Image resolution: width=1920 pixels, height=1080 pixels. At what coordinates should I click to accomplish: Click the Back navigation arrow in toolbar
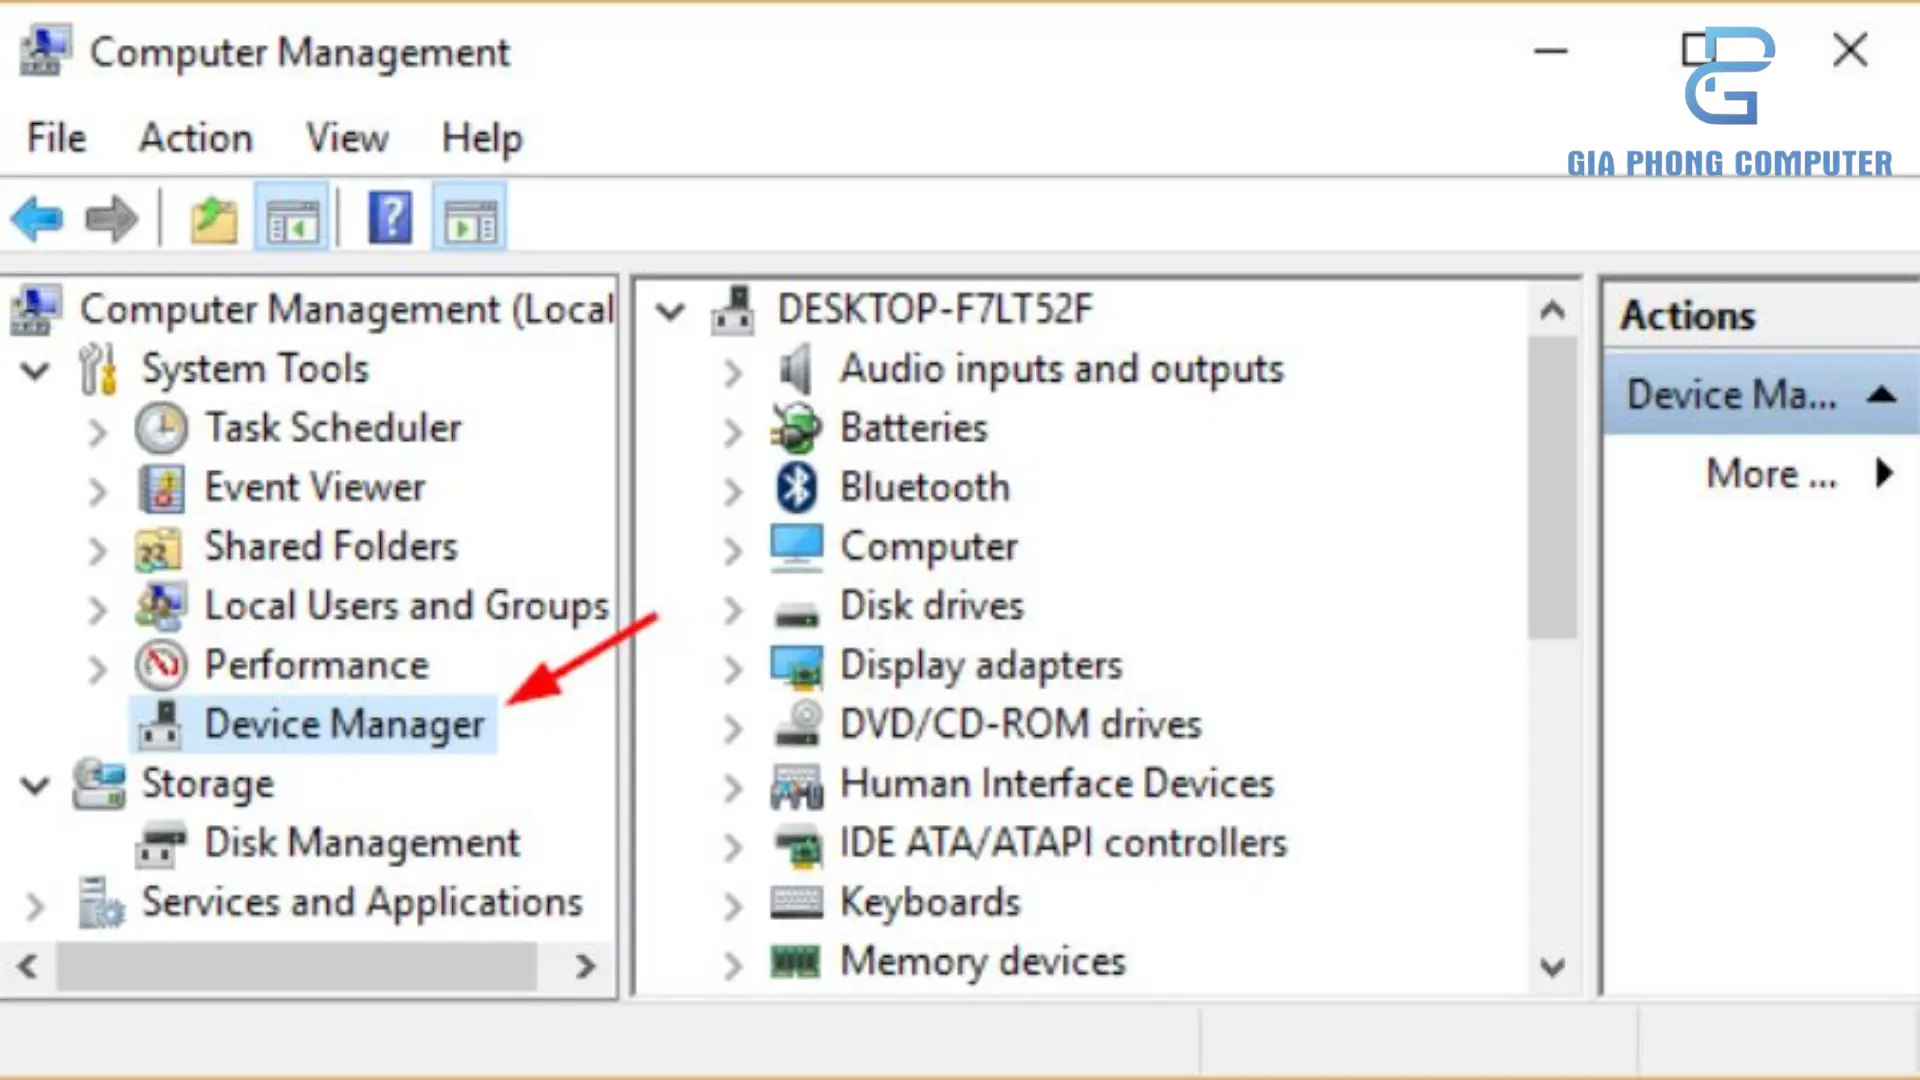(x=37, y=218)
